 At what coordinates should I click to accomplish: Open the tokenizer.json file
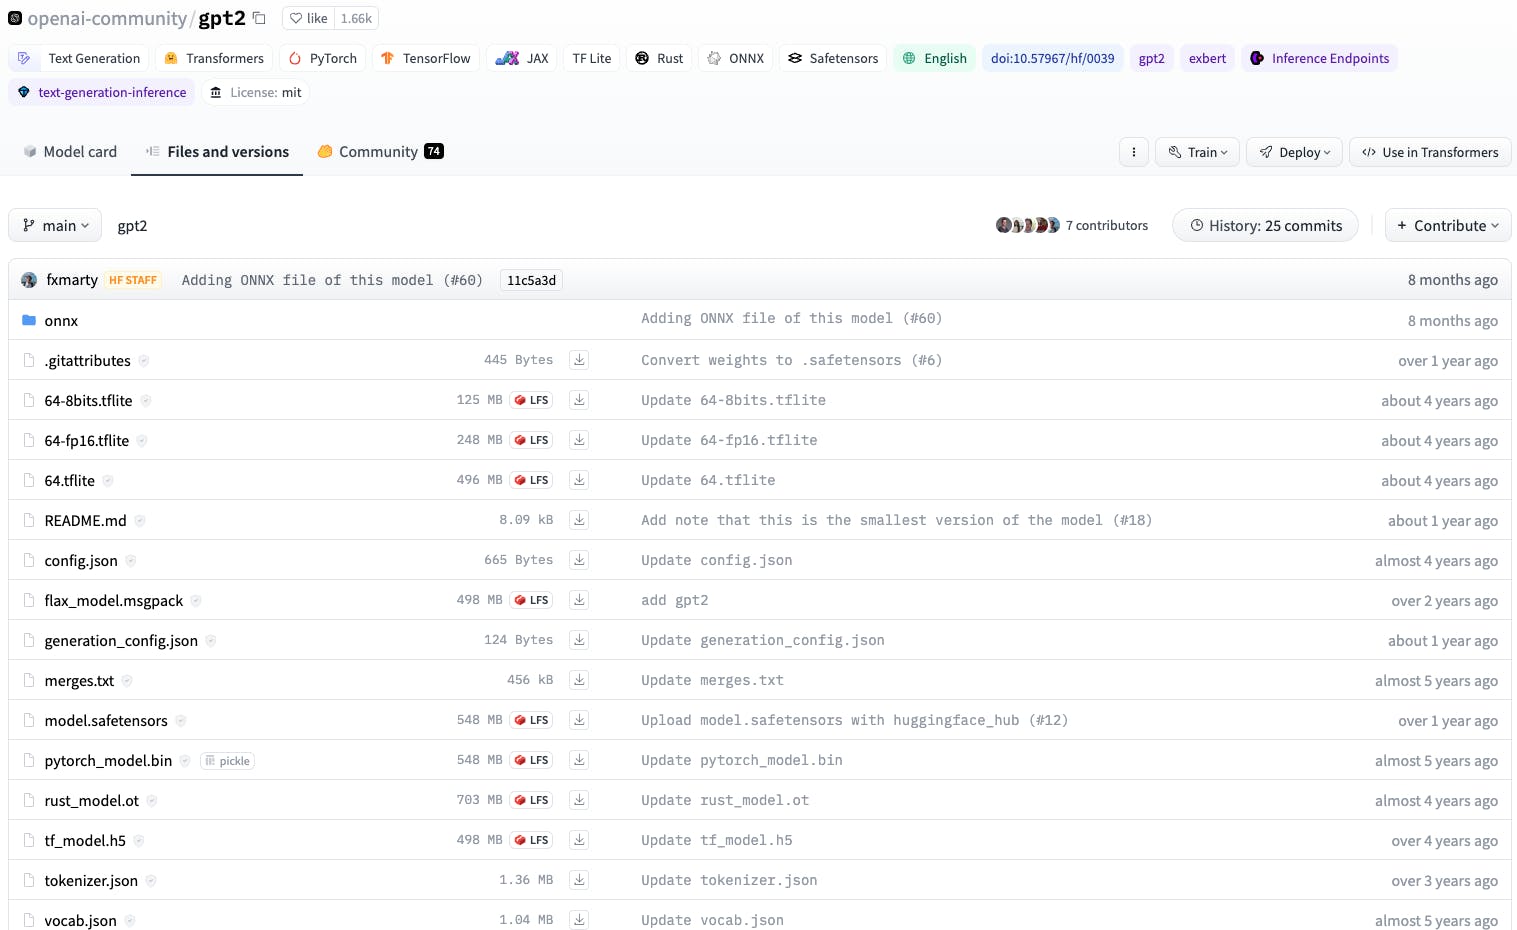click(91, 880)
